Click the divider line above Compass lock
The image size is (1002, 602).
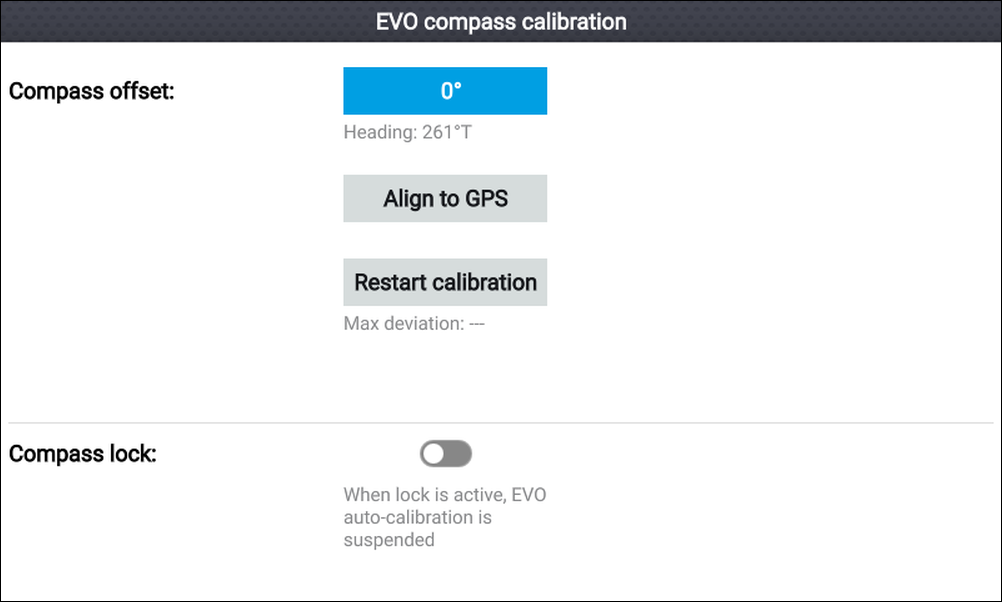[501, 422]
